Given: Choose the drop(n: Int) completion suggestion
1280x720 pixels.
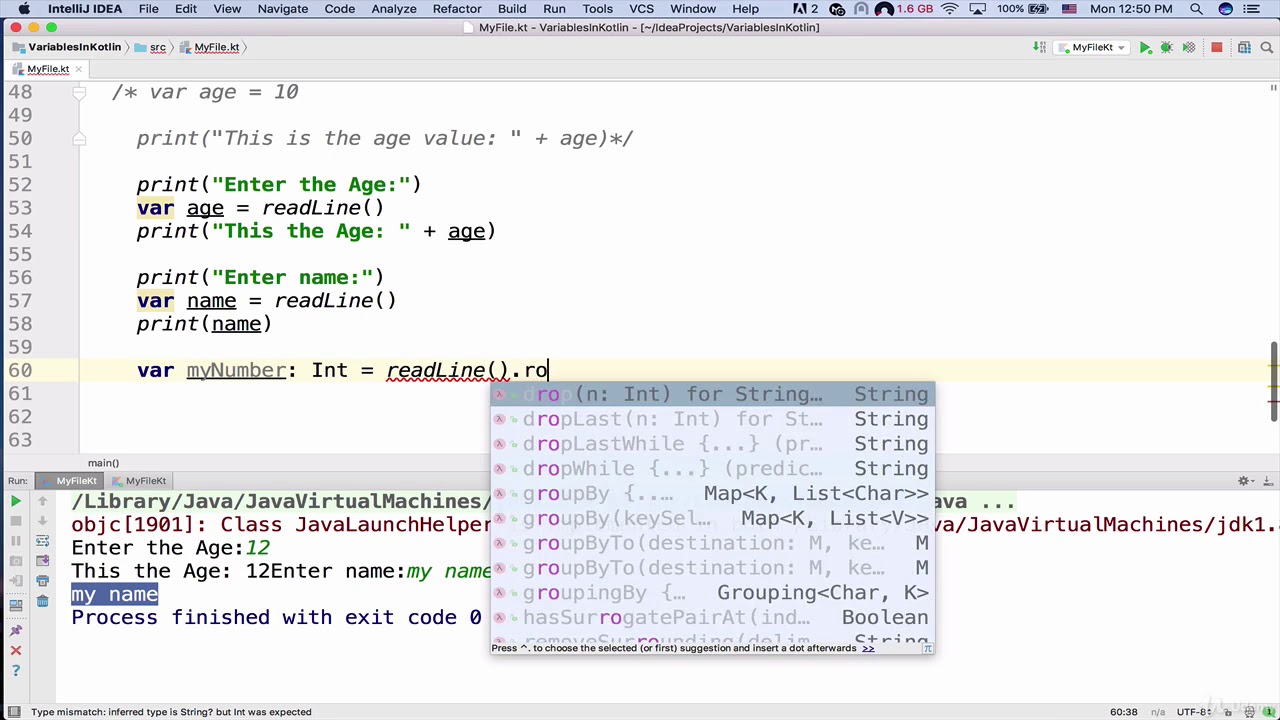Looking at the screenshot, I should pos(712,394).
